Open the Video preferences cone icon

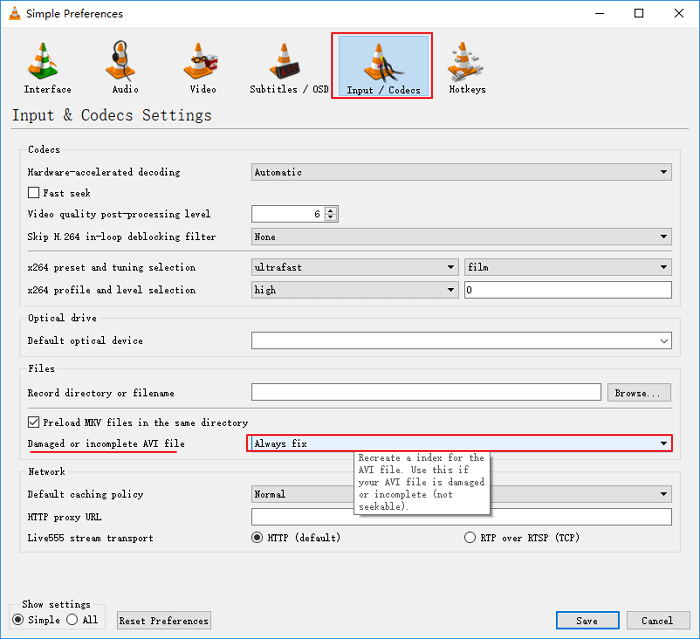pyautogui.click(x=200, y=61)
